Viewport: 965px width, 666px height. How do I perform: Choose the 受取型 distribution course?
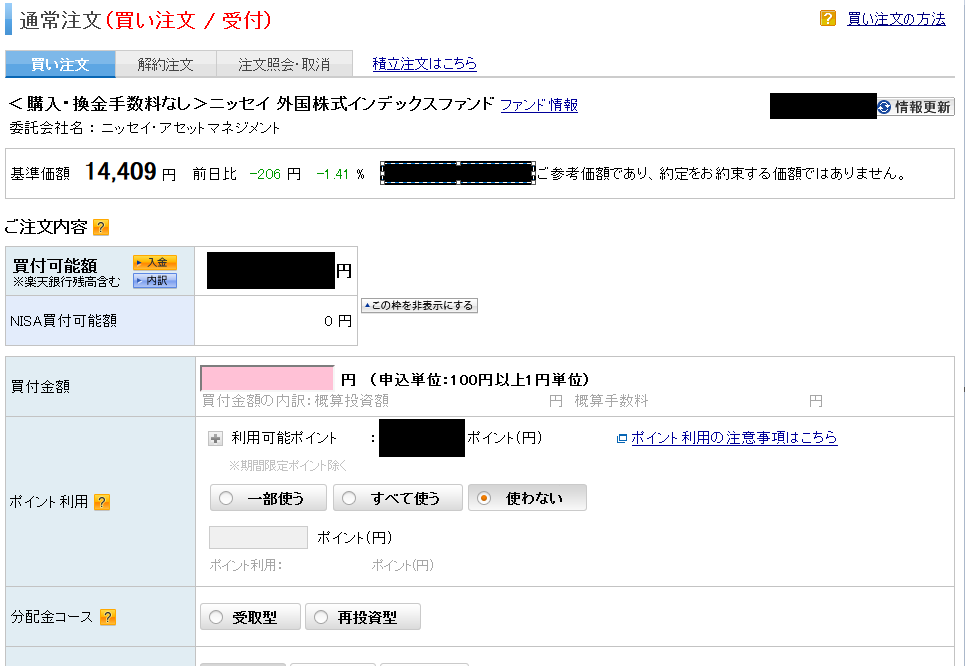[250, 618]
